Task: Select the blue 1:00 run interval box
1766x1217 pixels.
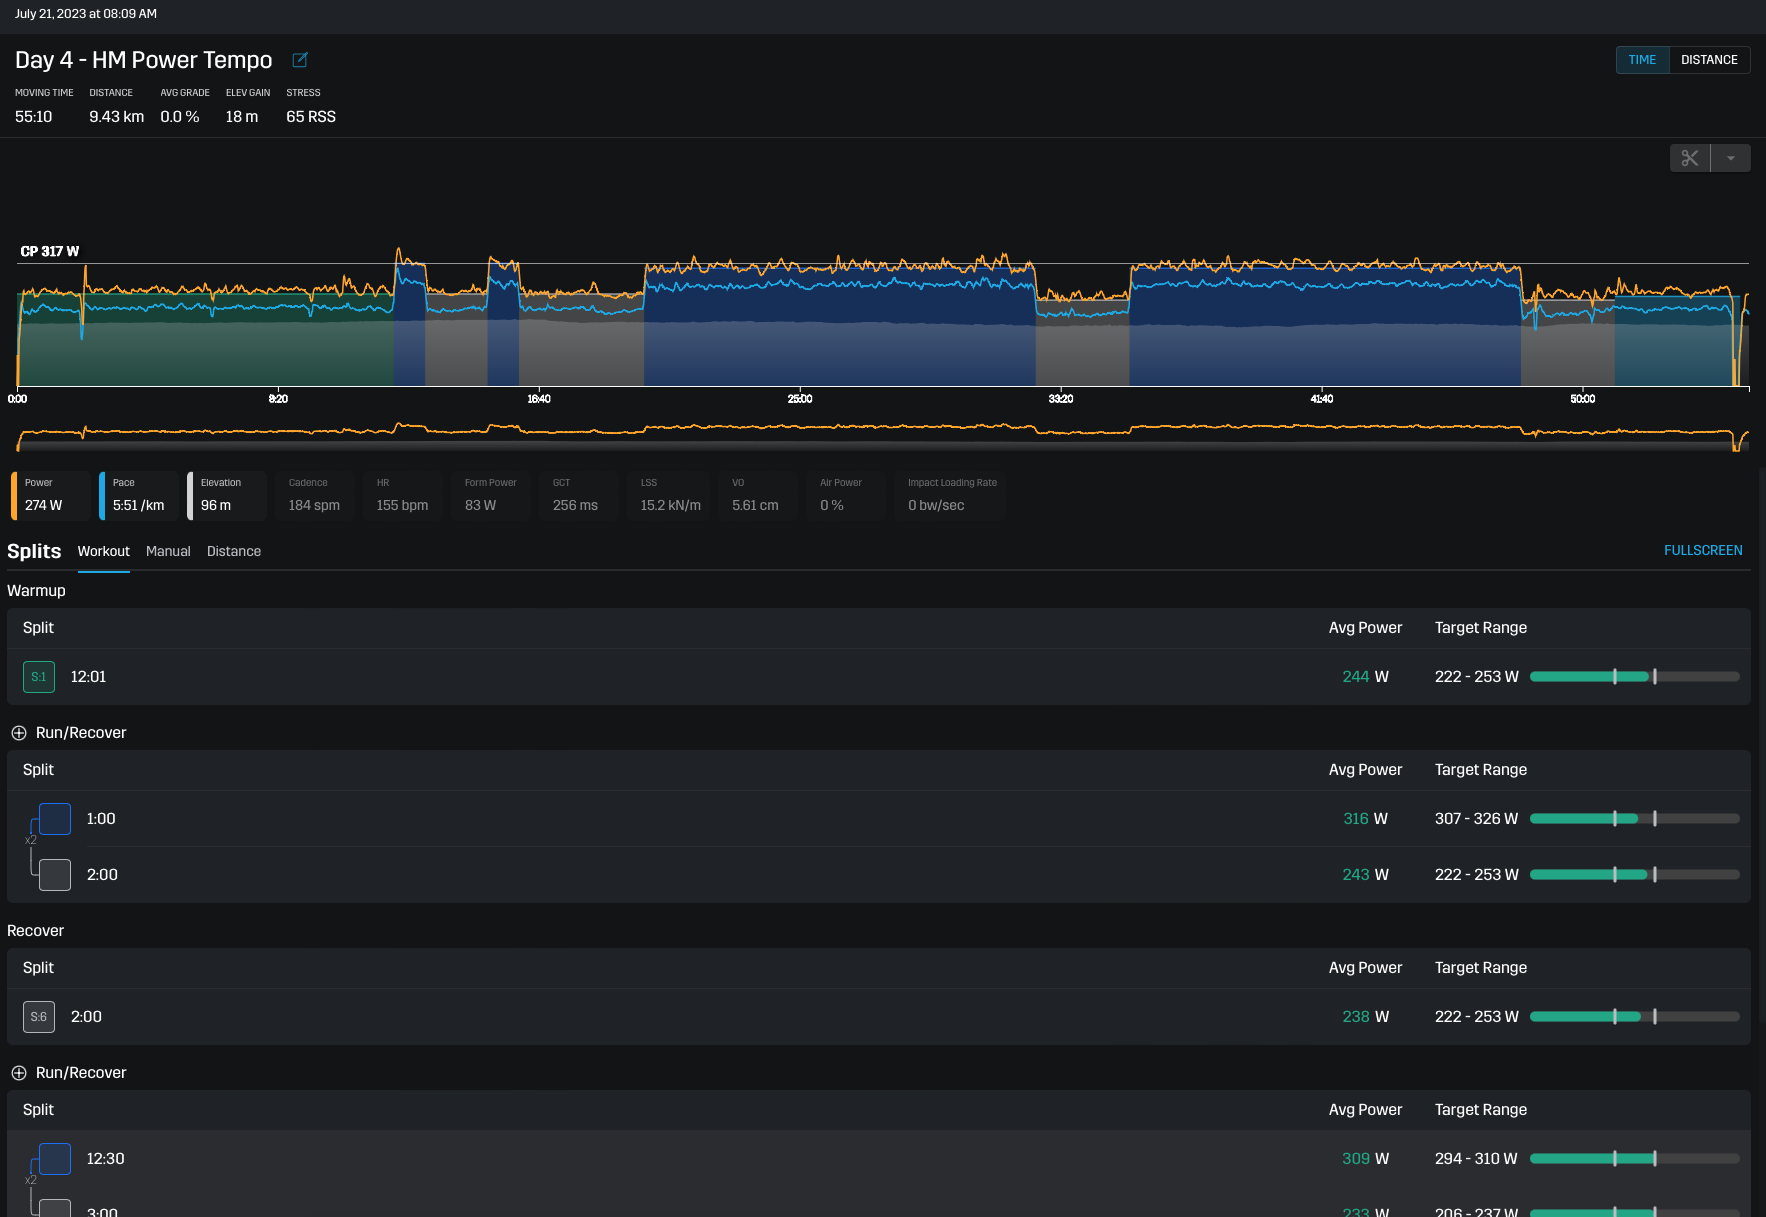Action: pos(55,819)
